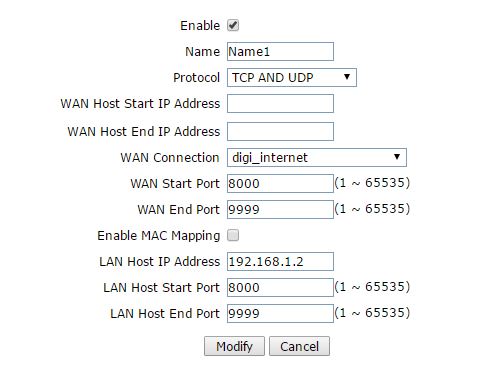The width and height of the screenshot is (485, 373).
Task: Focus the LAN Host End Port field
Action: (x=280, y=313)
